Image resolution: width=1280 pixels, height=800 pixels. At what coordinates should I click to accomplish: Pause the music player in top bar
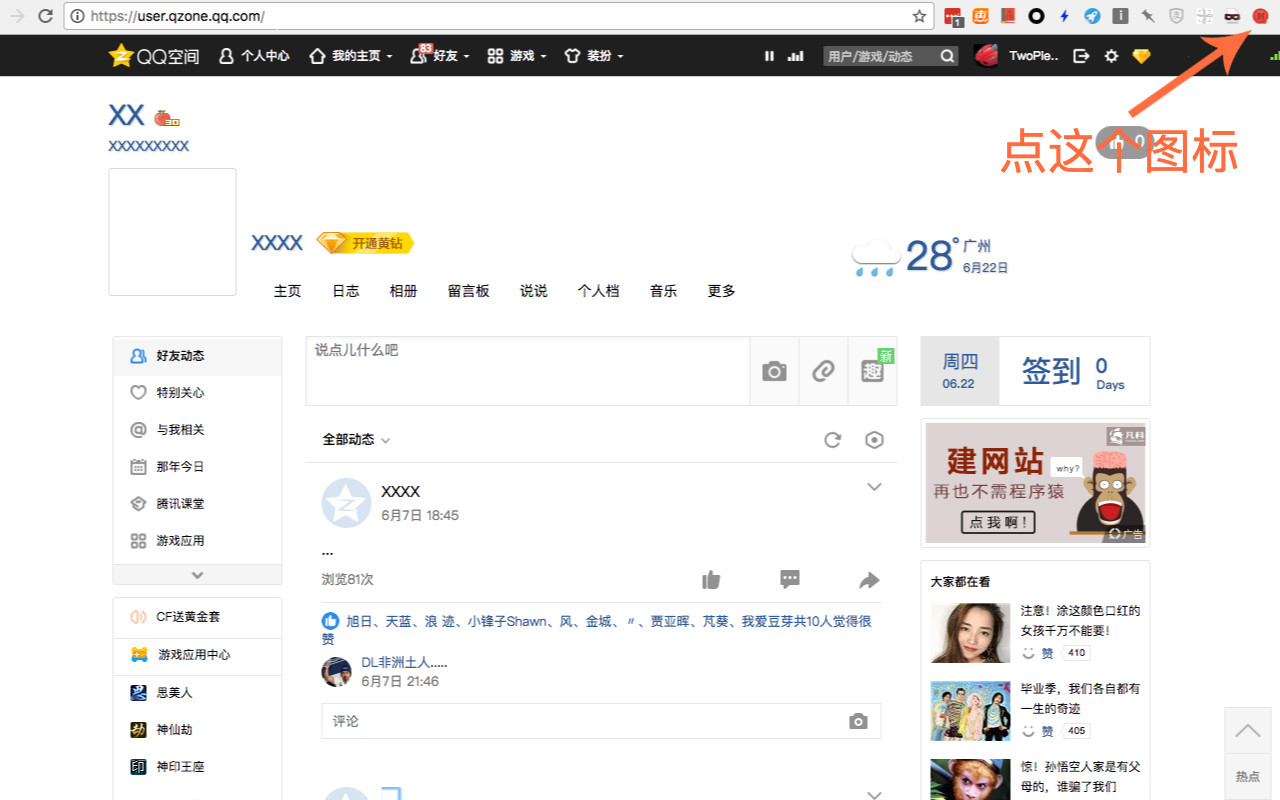coord(769,56)
